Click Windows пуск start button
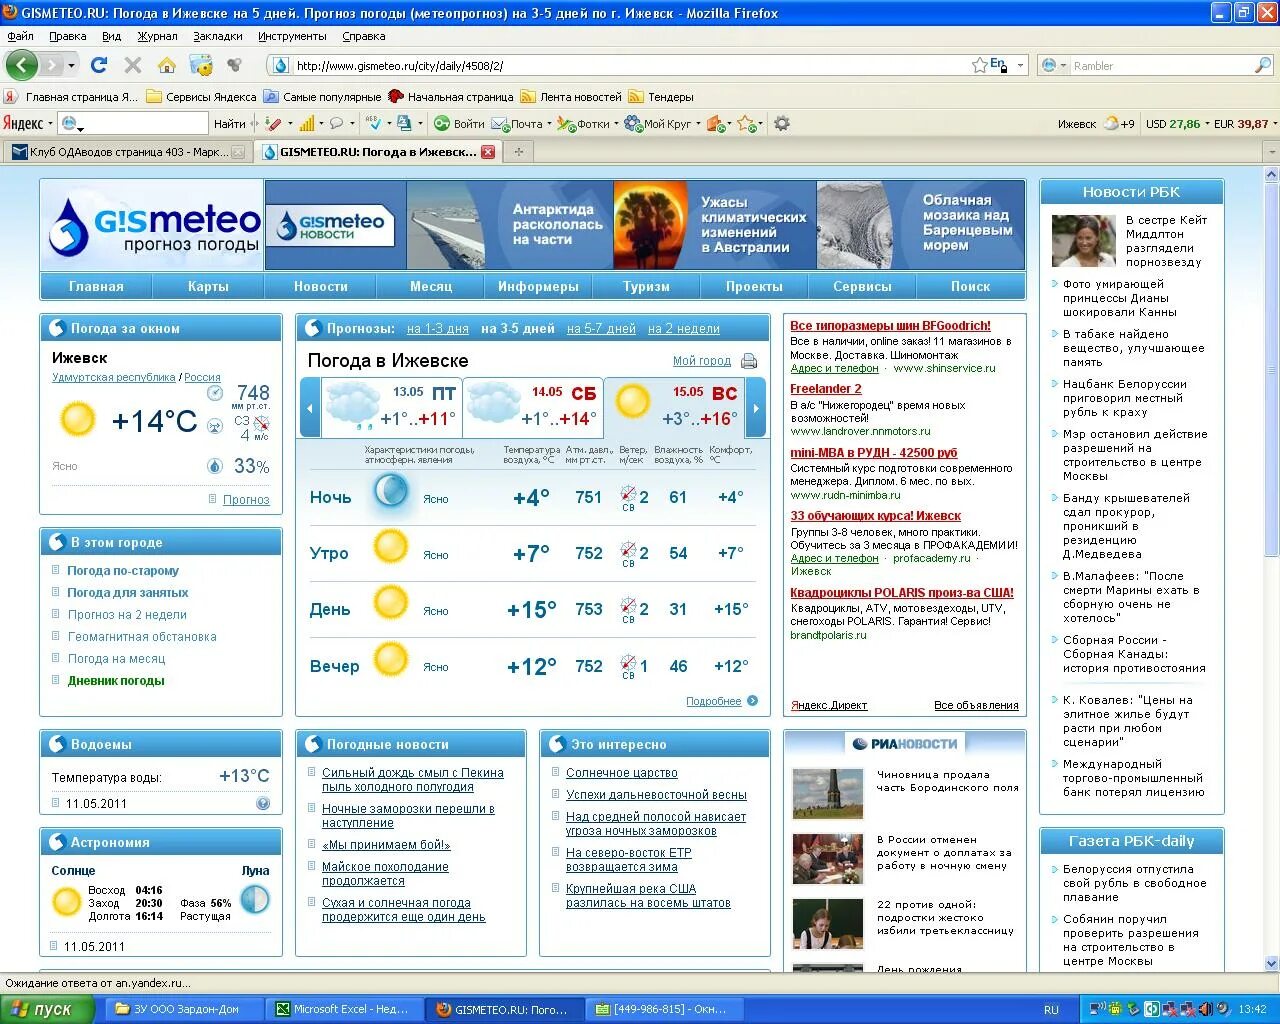The height and width of the screenshot is (1024, 1280). point(48,1009)
